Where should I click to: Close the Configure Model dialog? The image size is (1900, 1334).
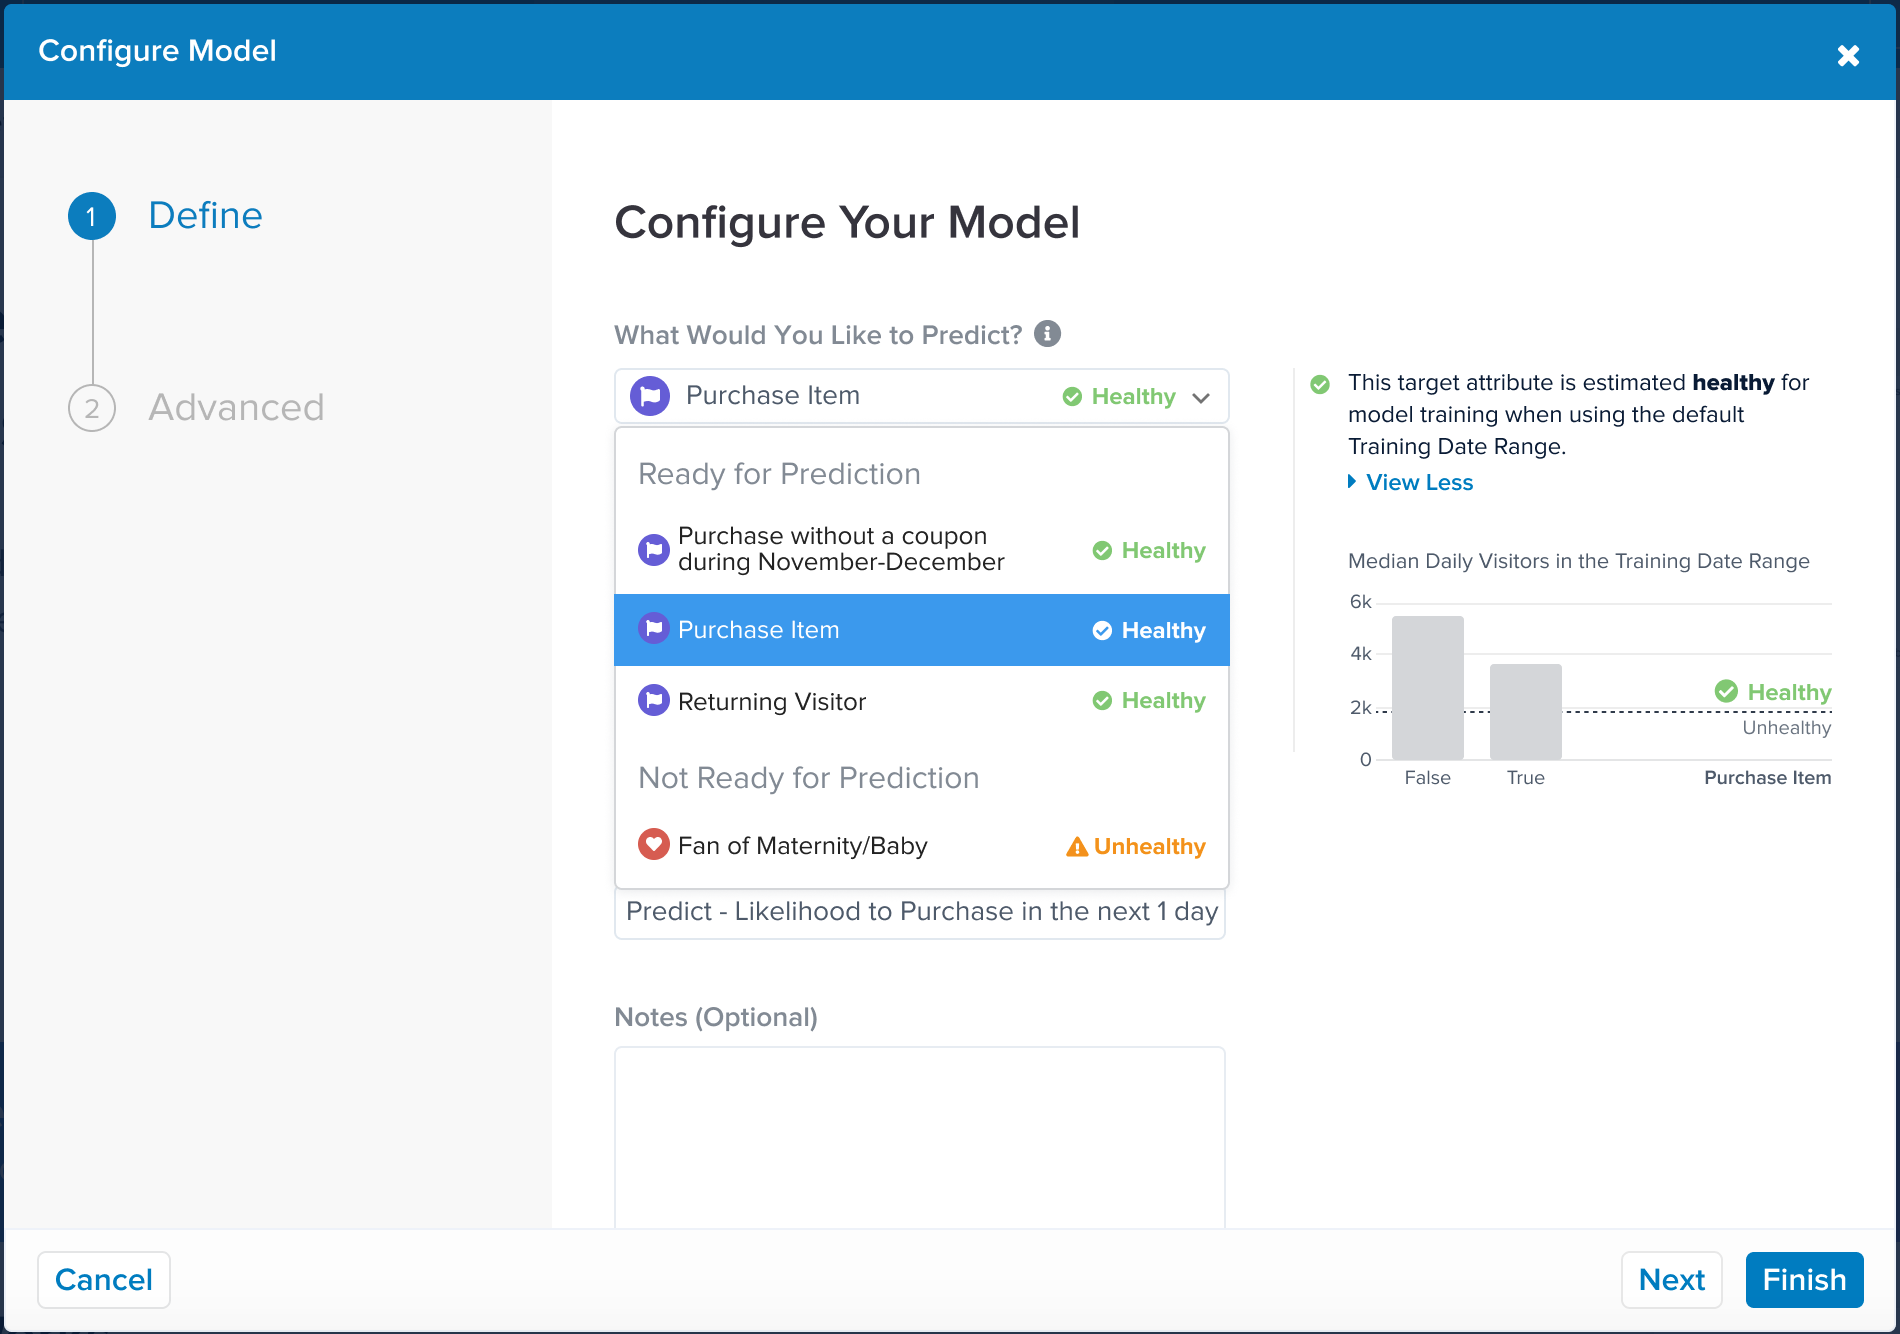click(x=1848, y=56)
